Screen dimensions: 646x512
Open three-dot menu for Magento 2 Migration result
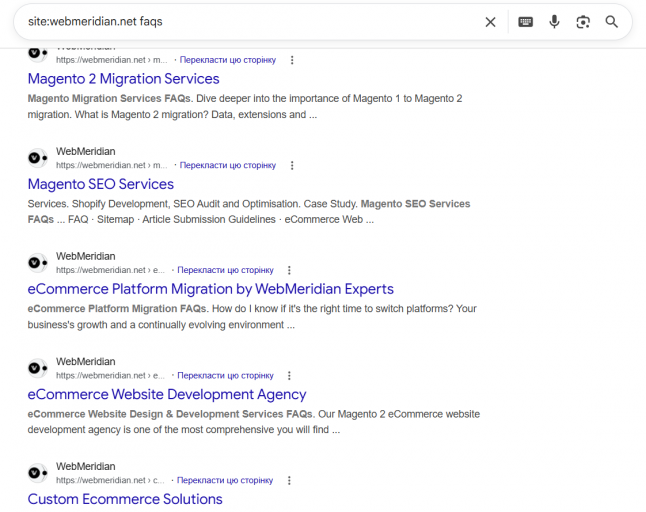point(292,60)
